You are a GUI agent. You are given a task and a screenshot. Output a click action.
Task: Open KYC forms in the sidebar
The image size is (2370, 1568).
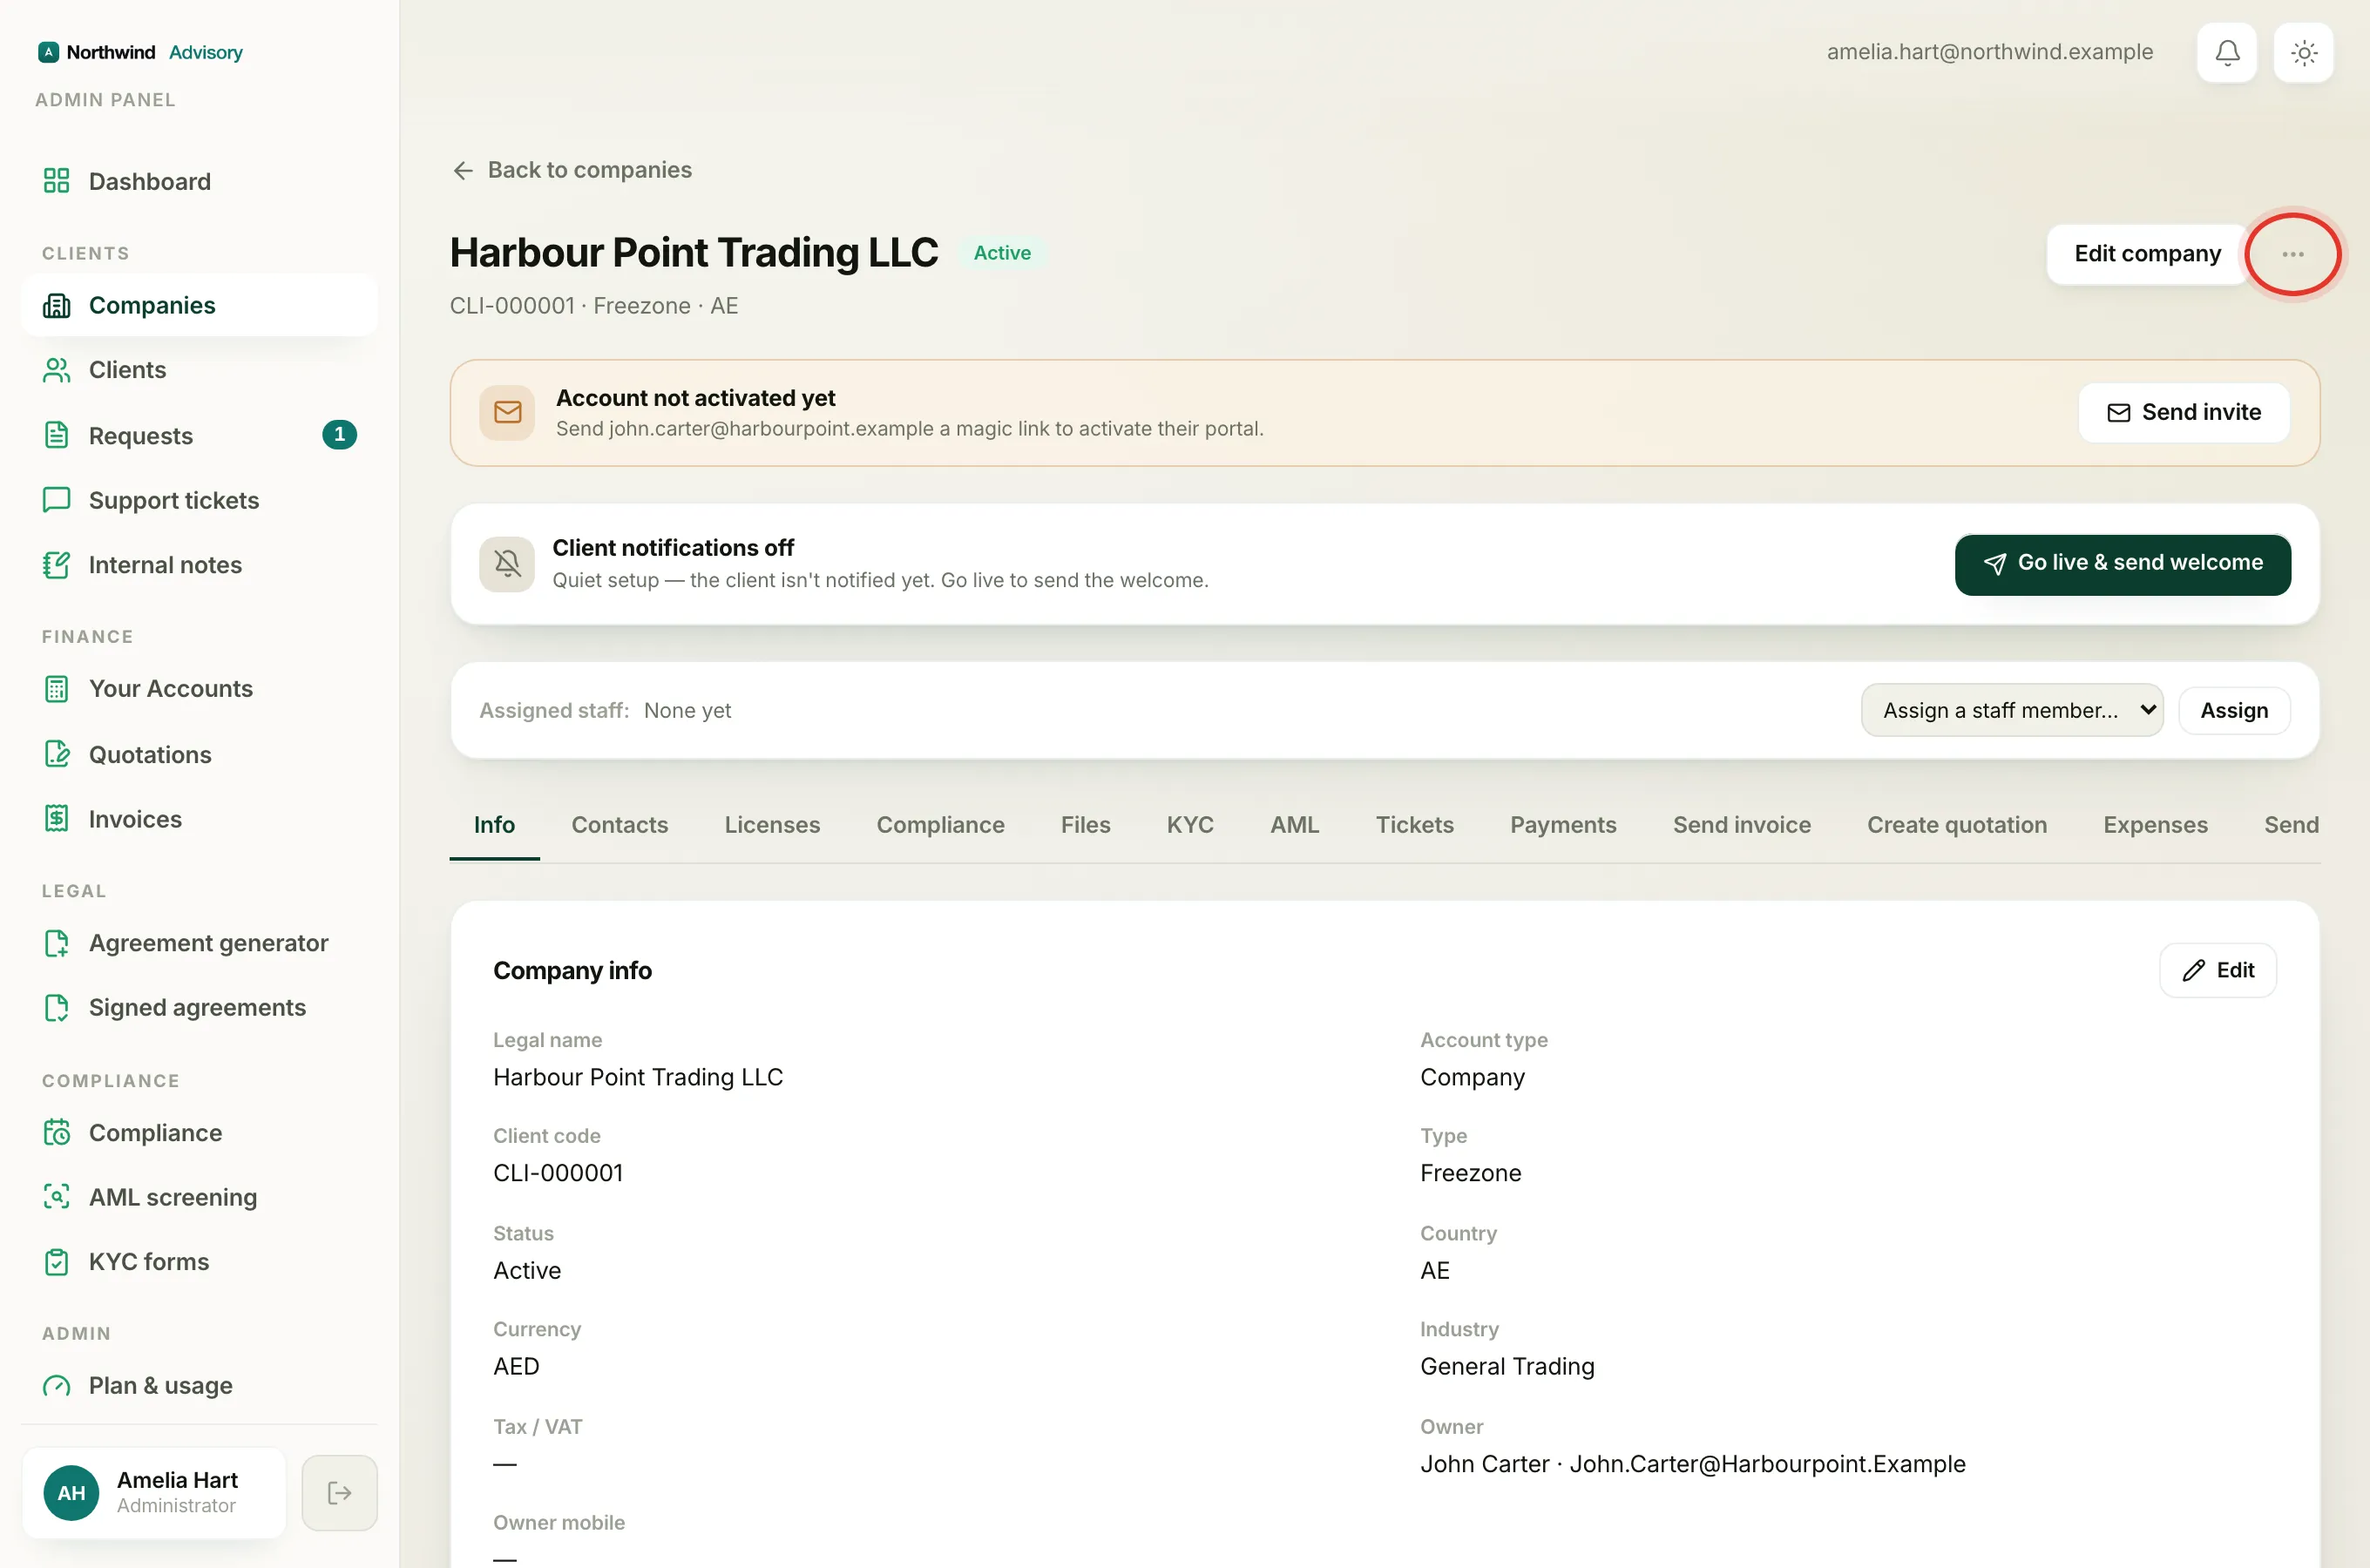coord(199,1262)
